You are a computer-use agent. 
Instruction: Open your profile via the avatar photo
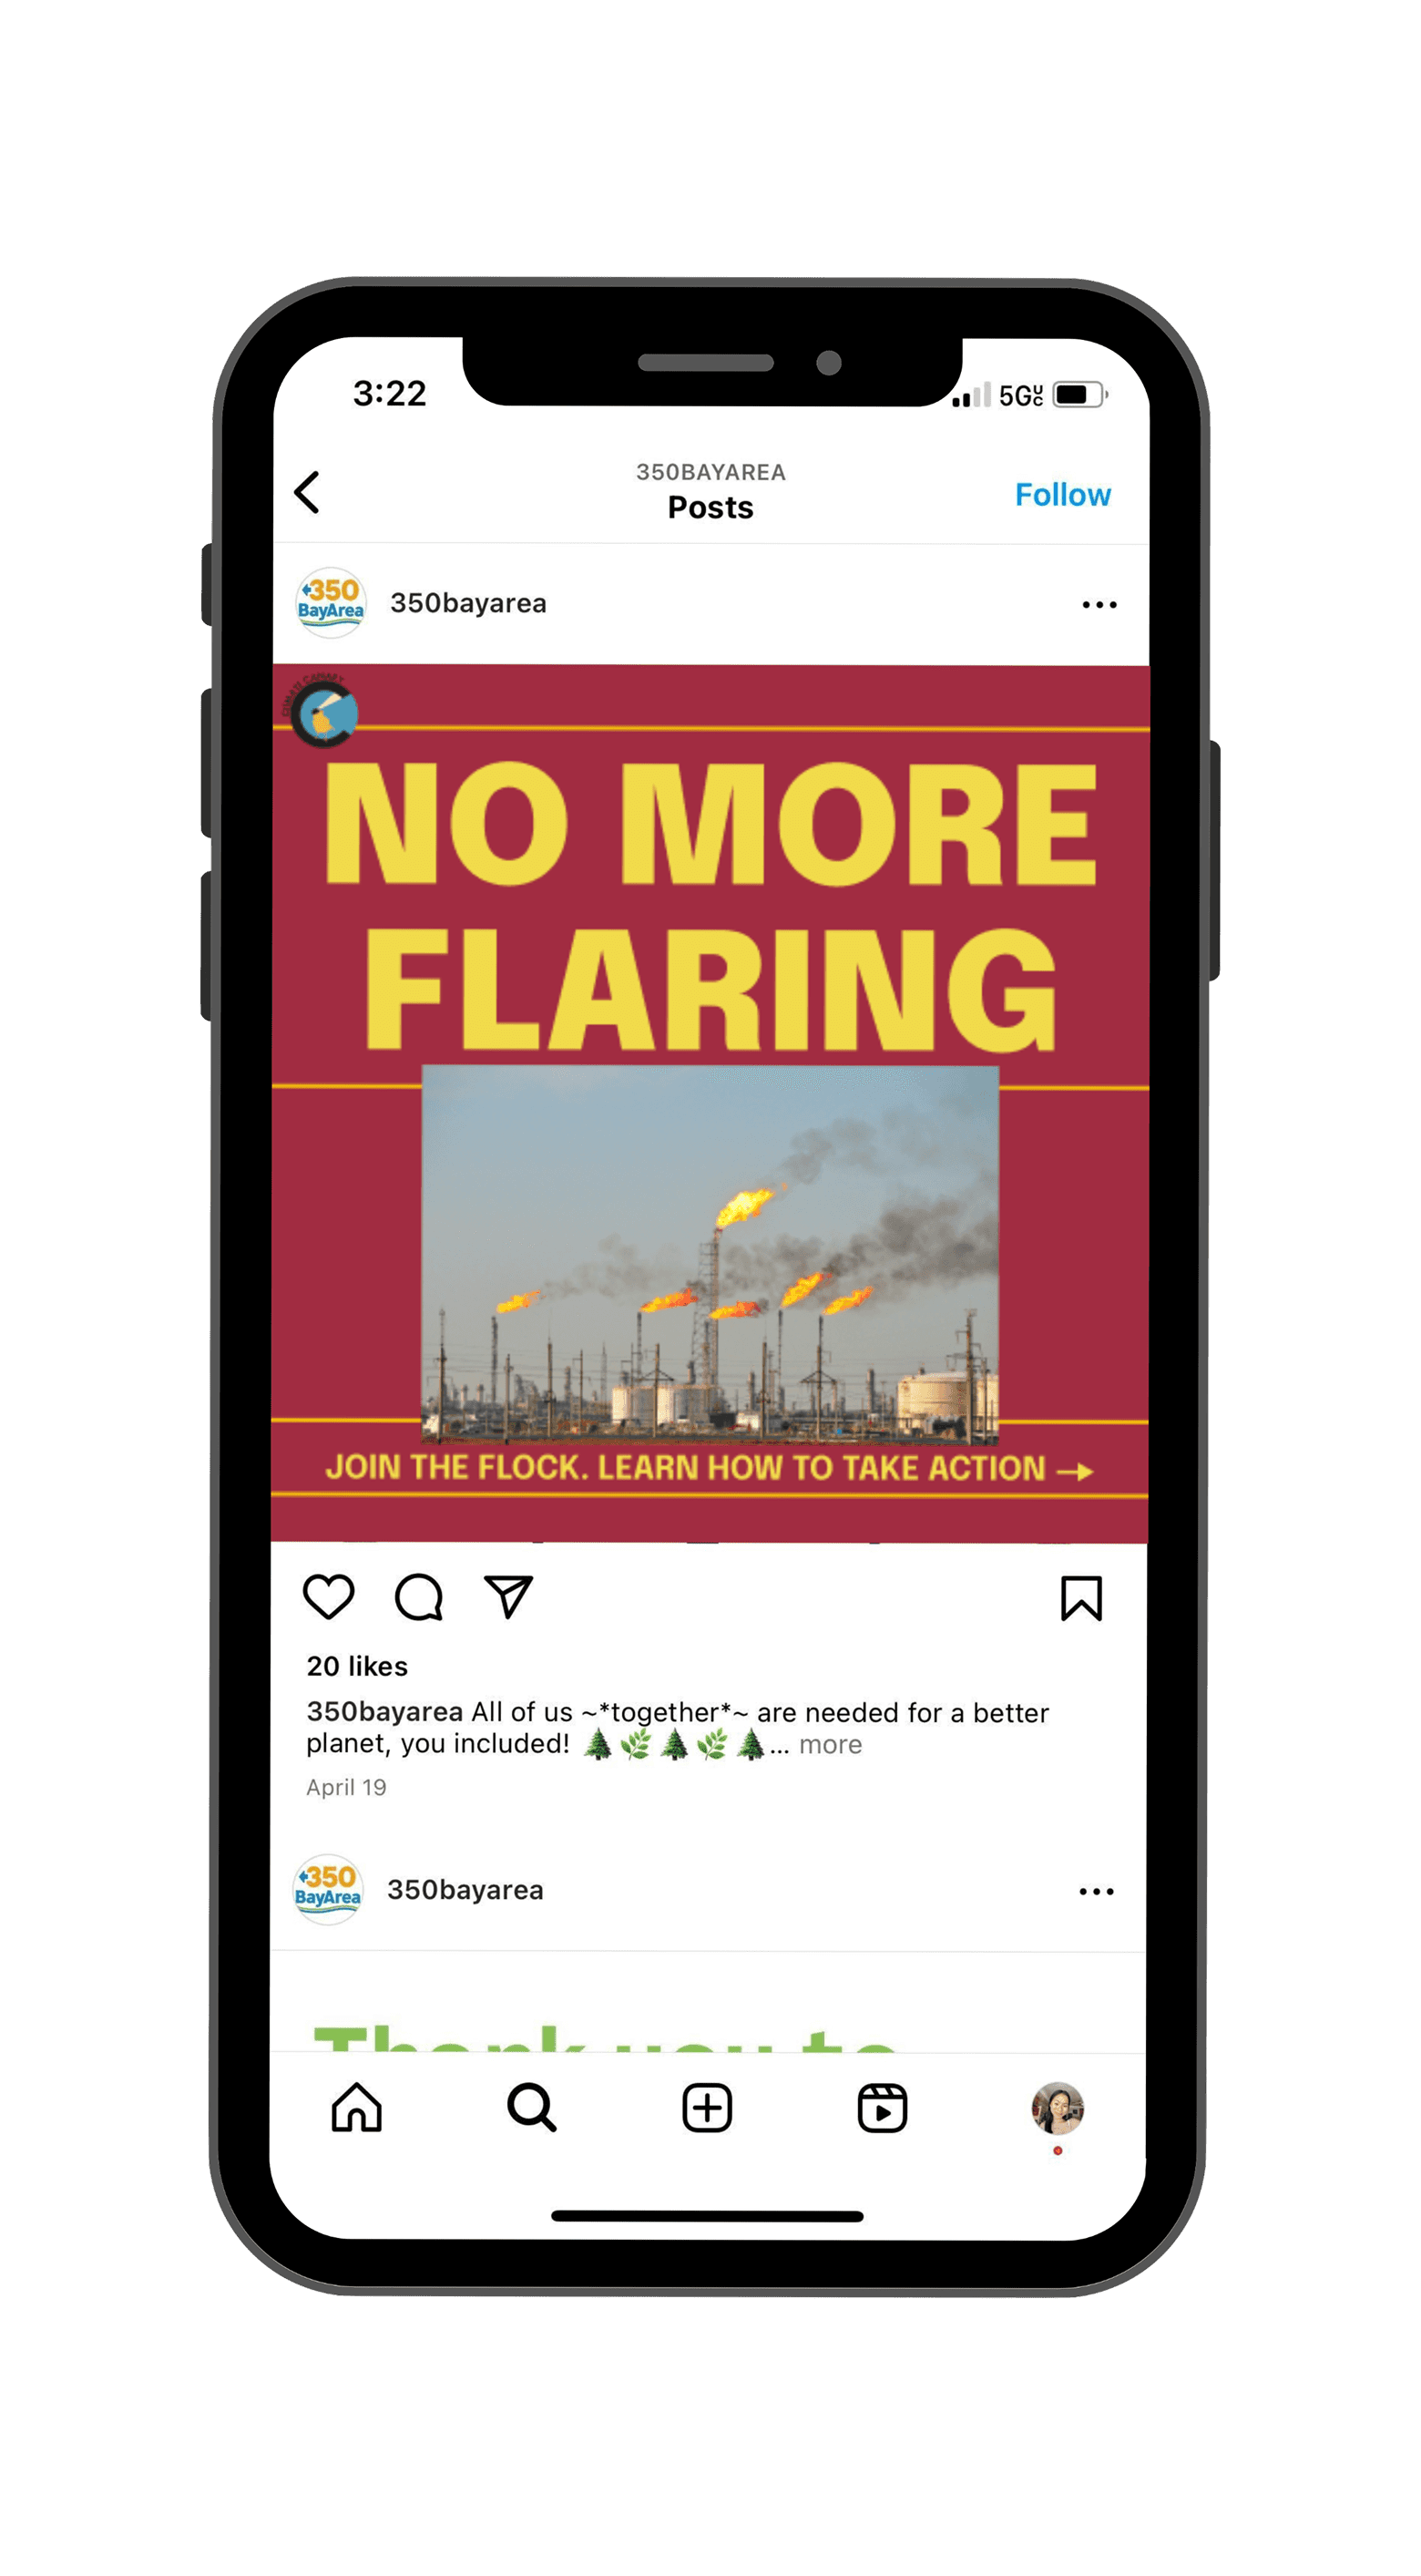1057,2108
